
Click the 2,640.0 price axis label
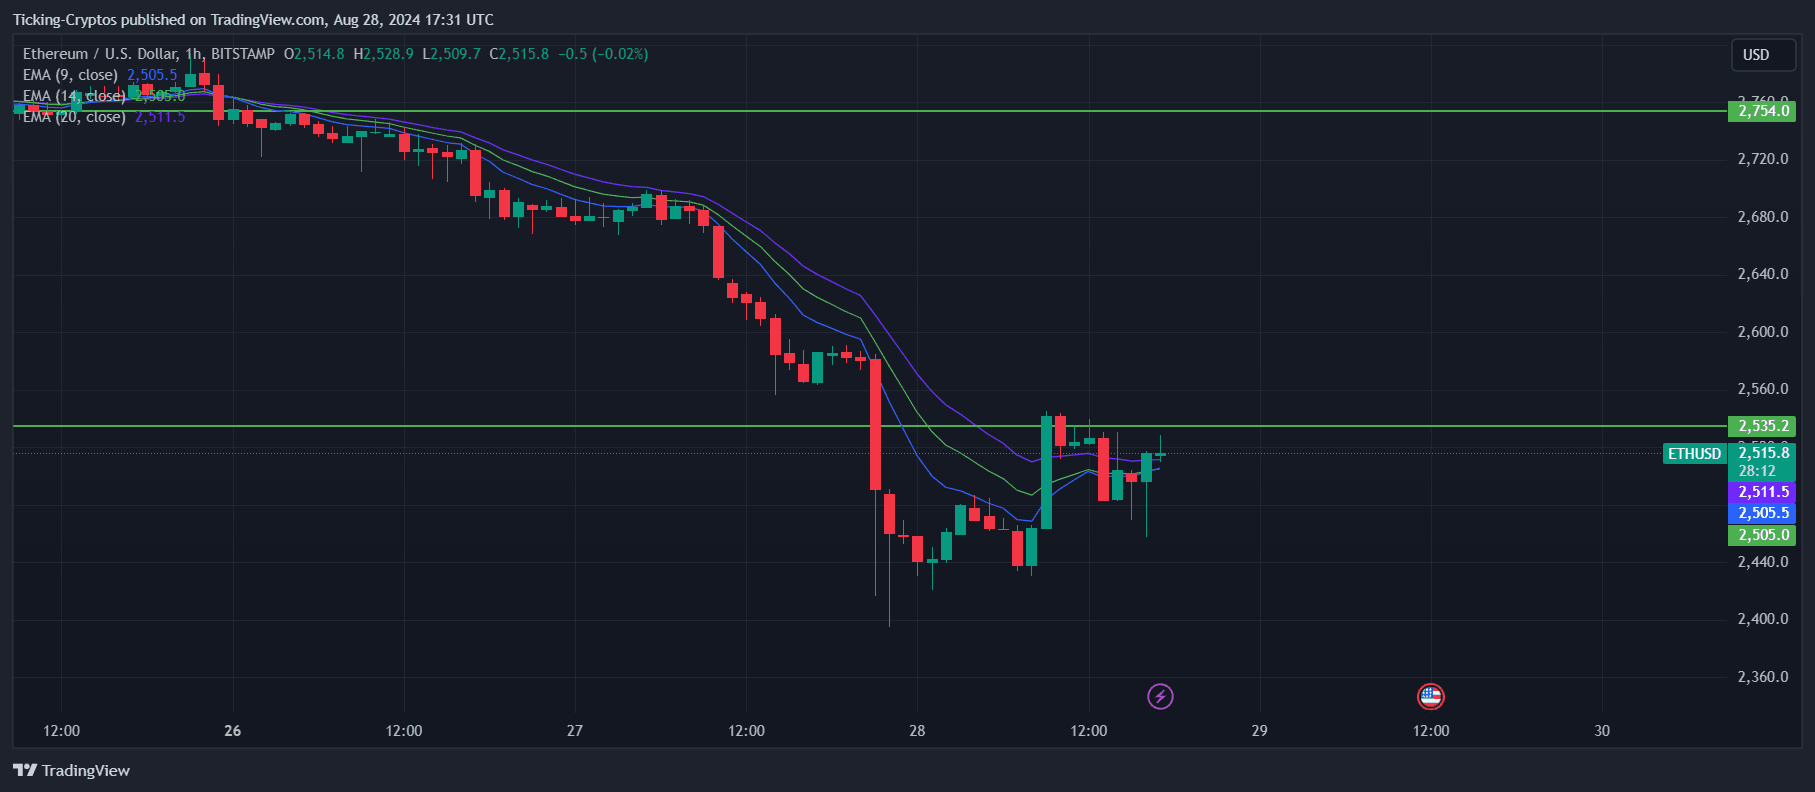pos(1763,274)
